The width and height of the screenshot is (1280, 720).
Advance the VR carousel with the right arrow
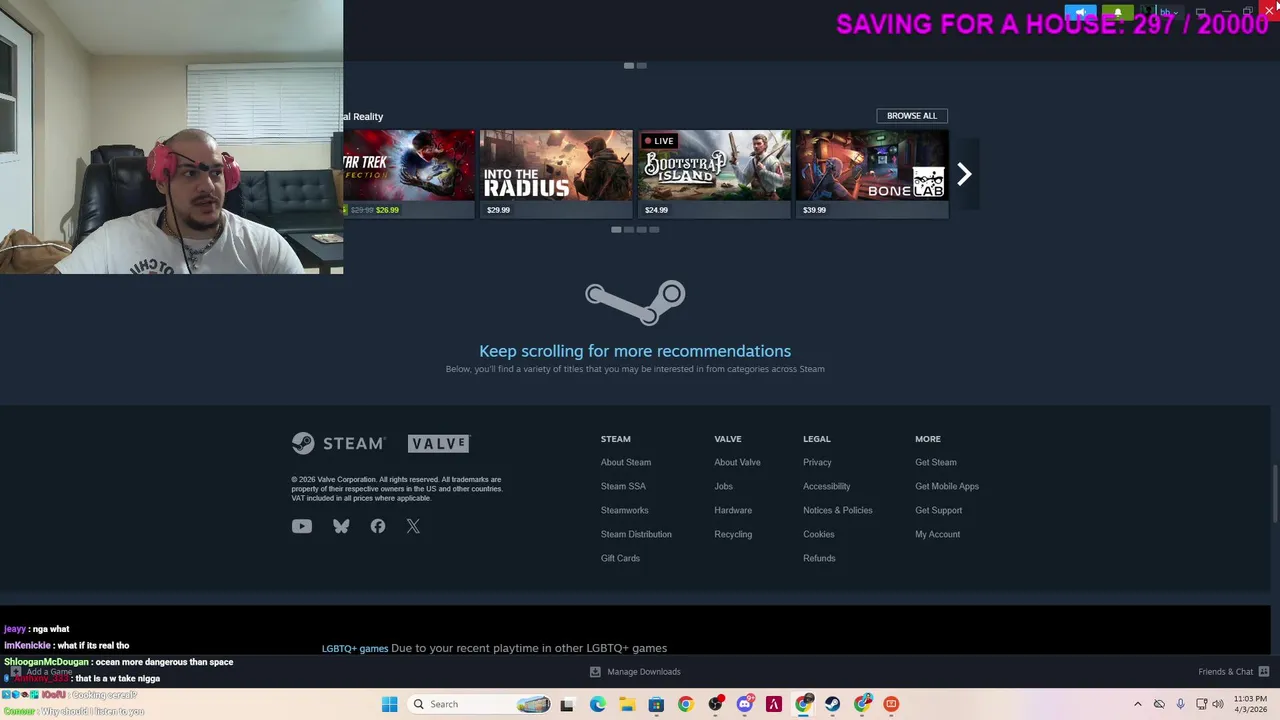[964, 174]
